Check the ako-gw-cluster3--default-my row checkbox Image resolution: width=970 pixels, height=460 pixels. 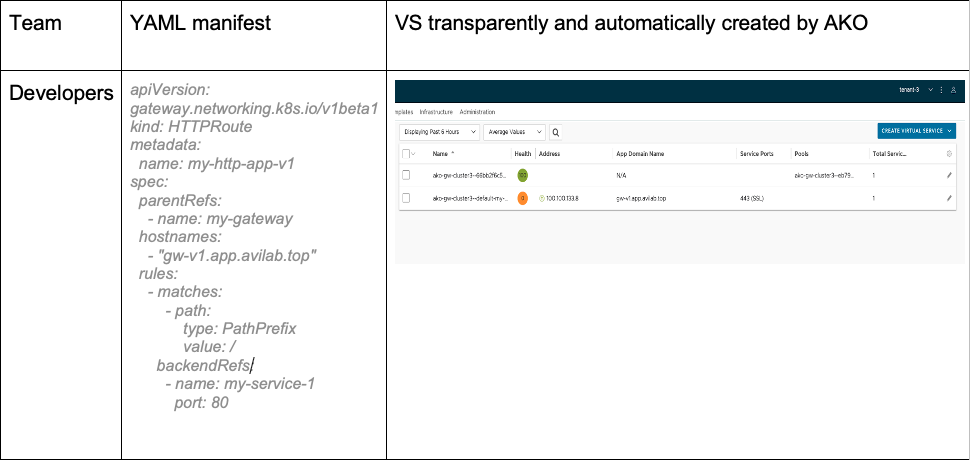[x=406, y=198]
